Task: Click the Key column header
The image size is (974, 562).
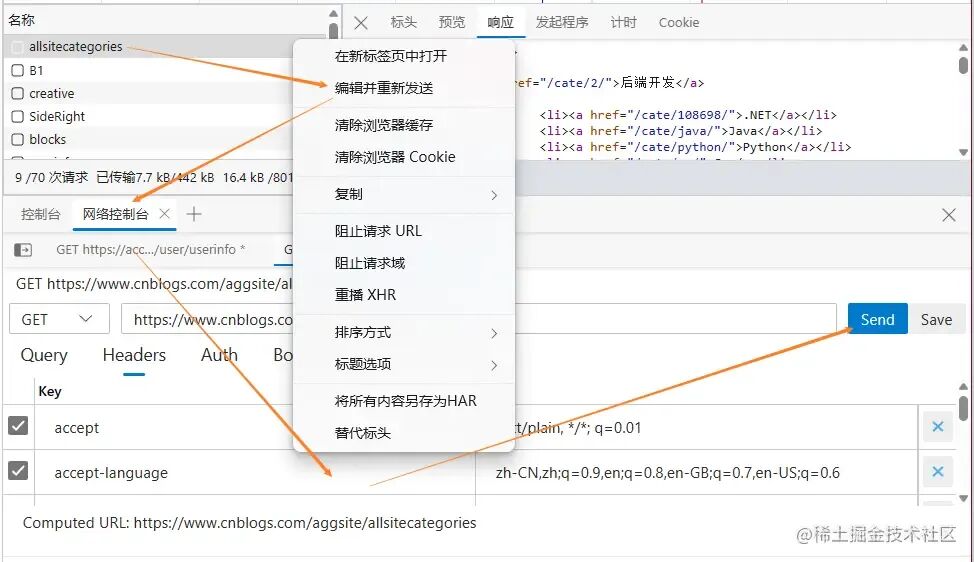Action: [50, 391]
